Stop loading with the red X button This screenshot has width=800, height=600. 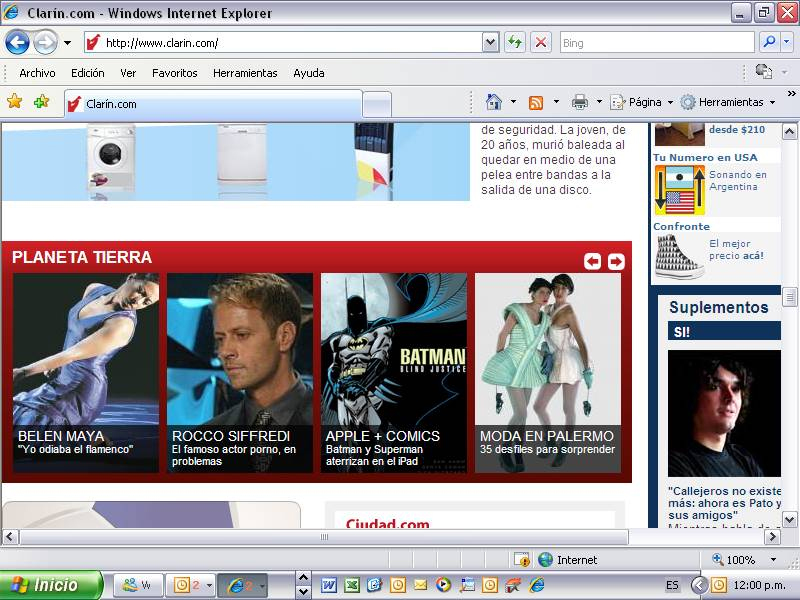pos(541,42)
